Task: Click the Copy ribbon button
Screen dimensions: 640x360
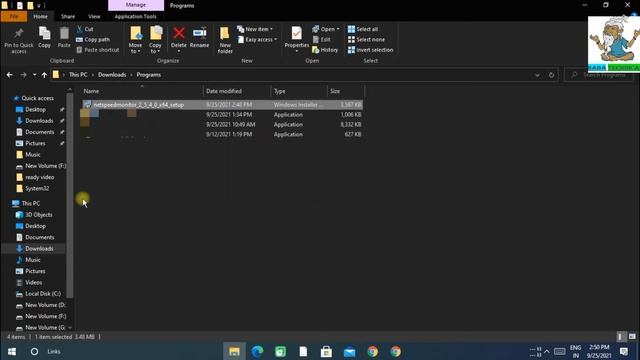Action: click(44, 38)
